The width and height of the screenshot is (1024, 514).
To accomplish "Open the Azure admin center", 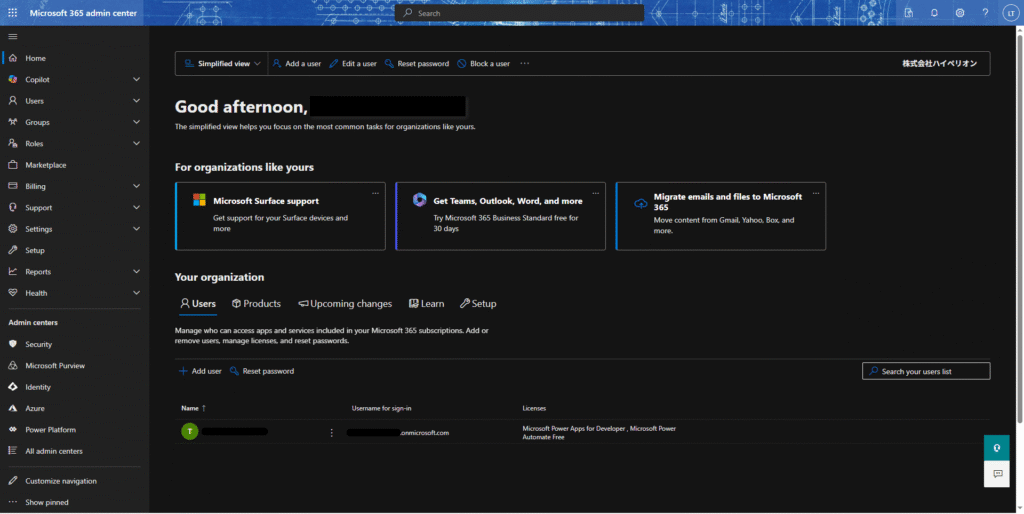I will 36,409.
